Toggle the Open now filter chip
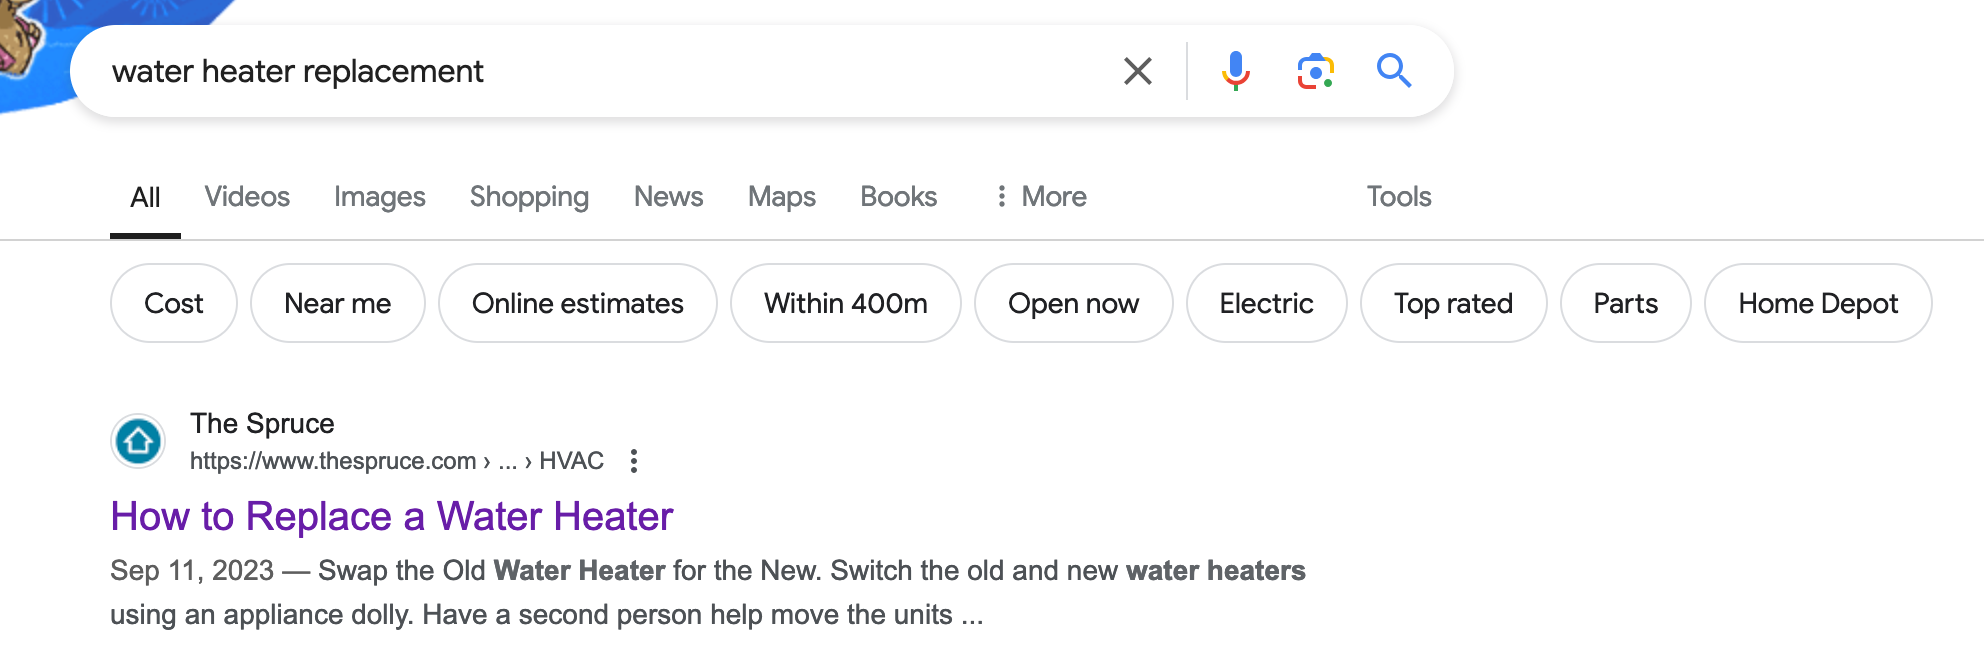Viewport: 1984px width, 670px height. [1073, 303]
